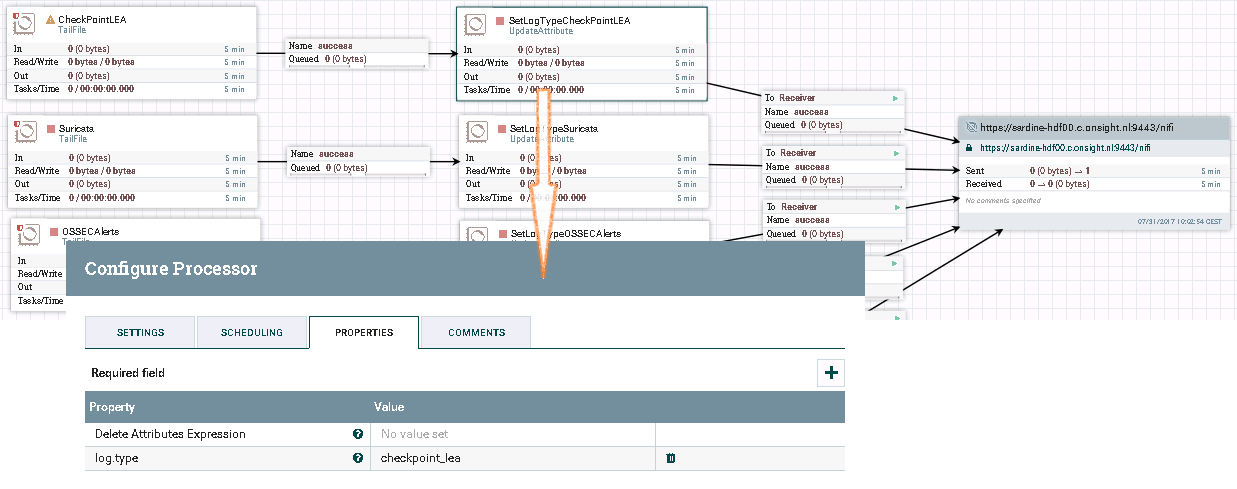Click the plus icon to add property
The image size is (1237, 489).
tap(831, 373)
